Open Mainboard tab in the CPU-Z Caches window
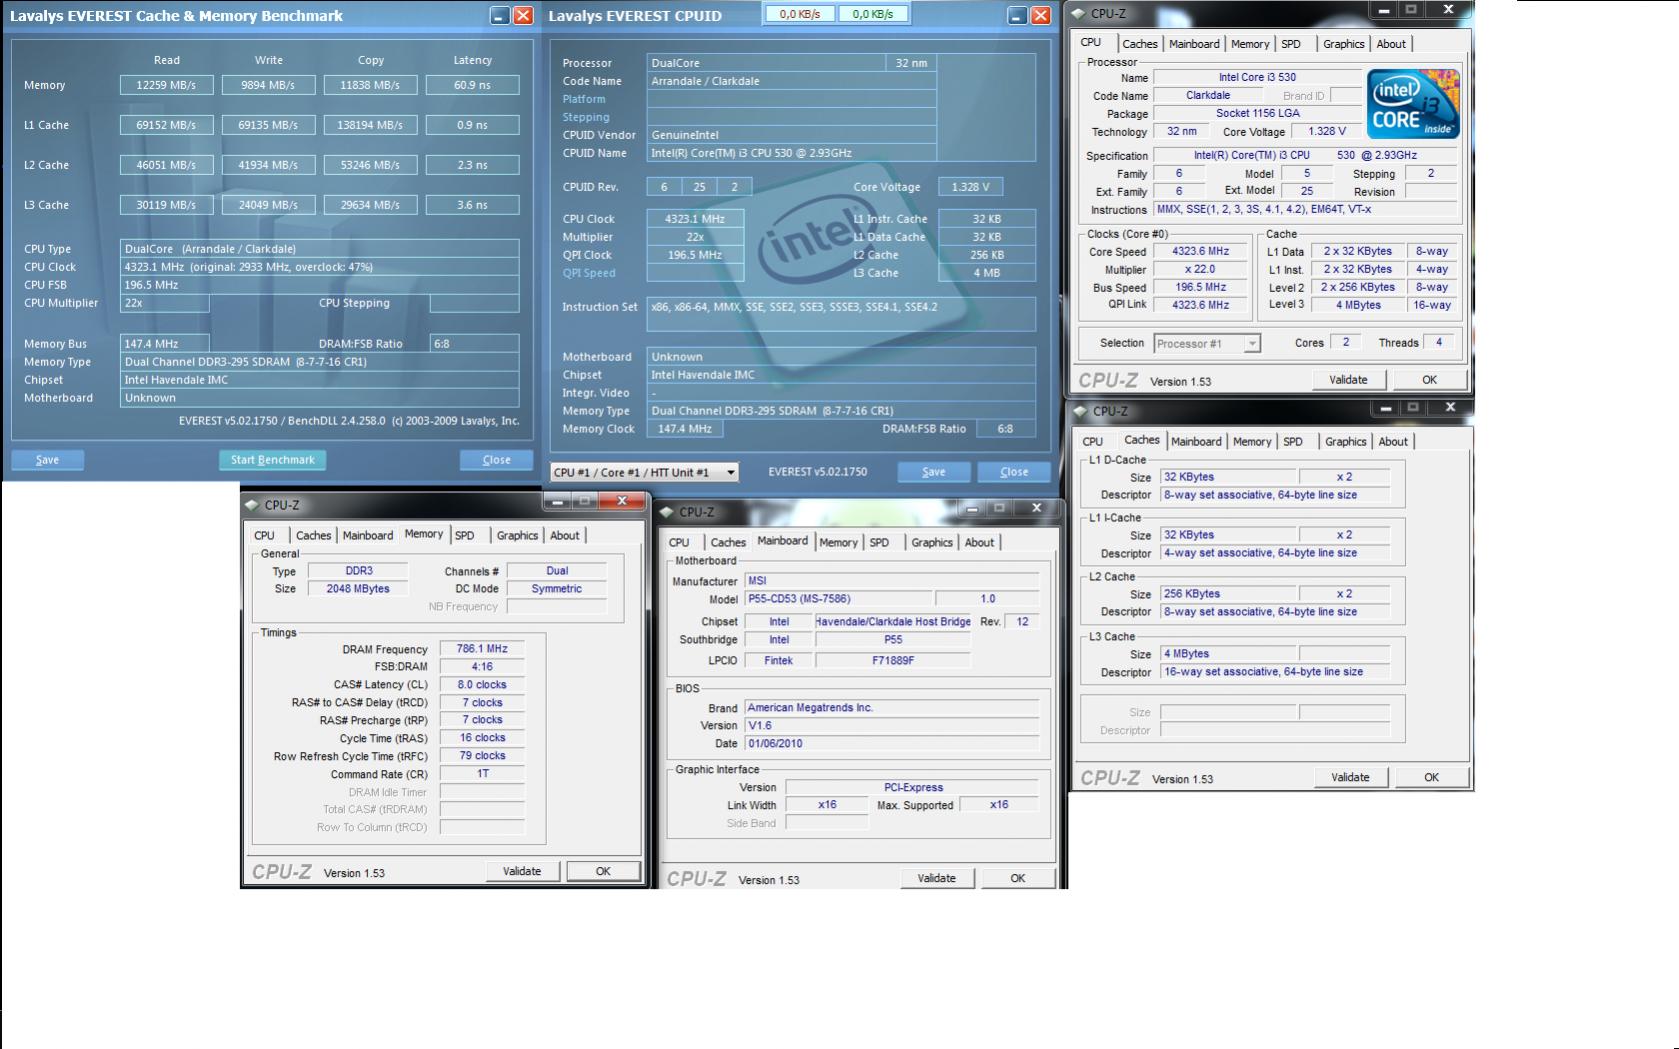 pyautogui.click(x=1196, y=442)
